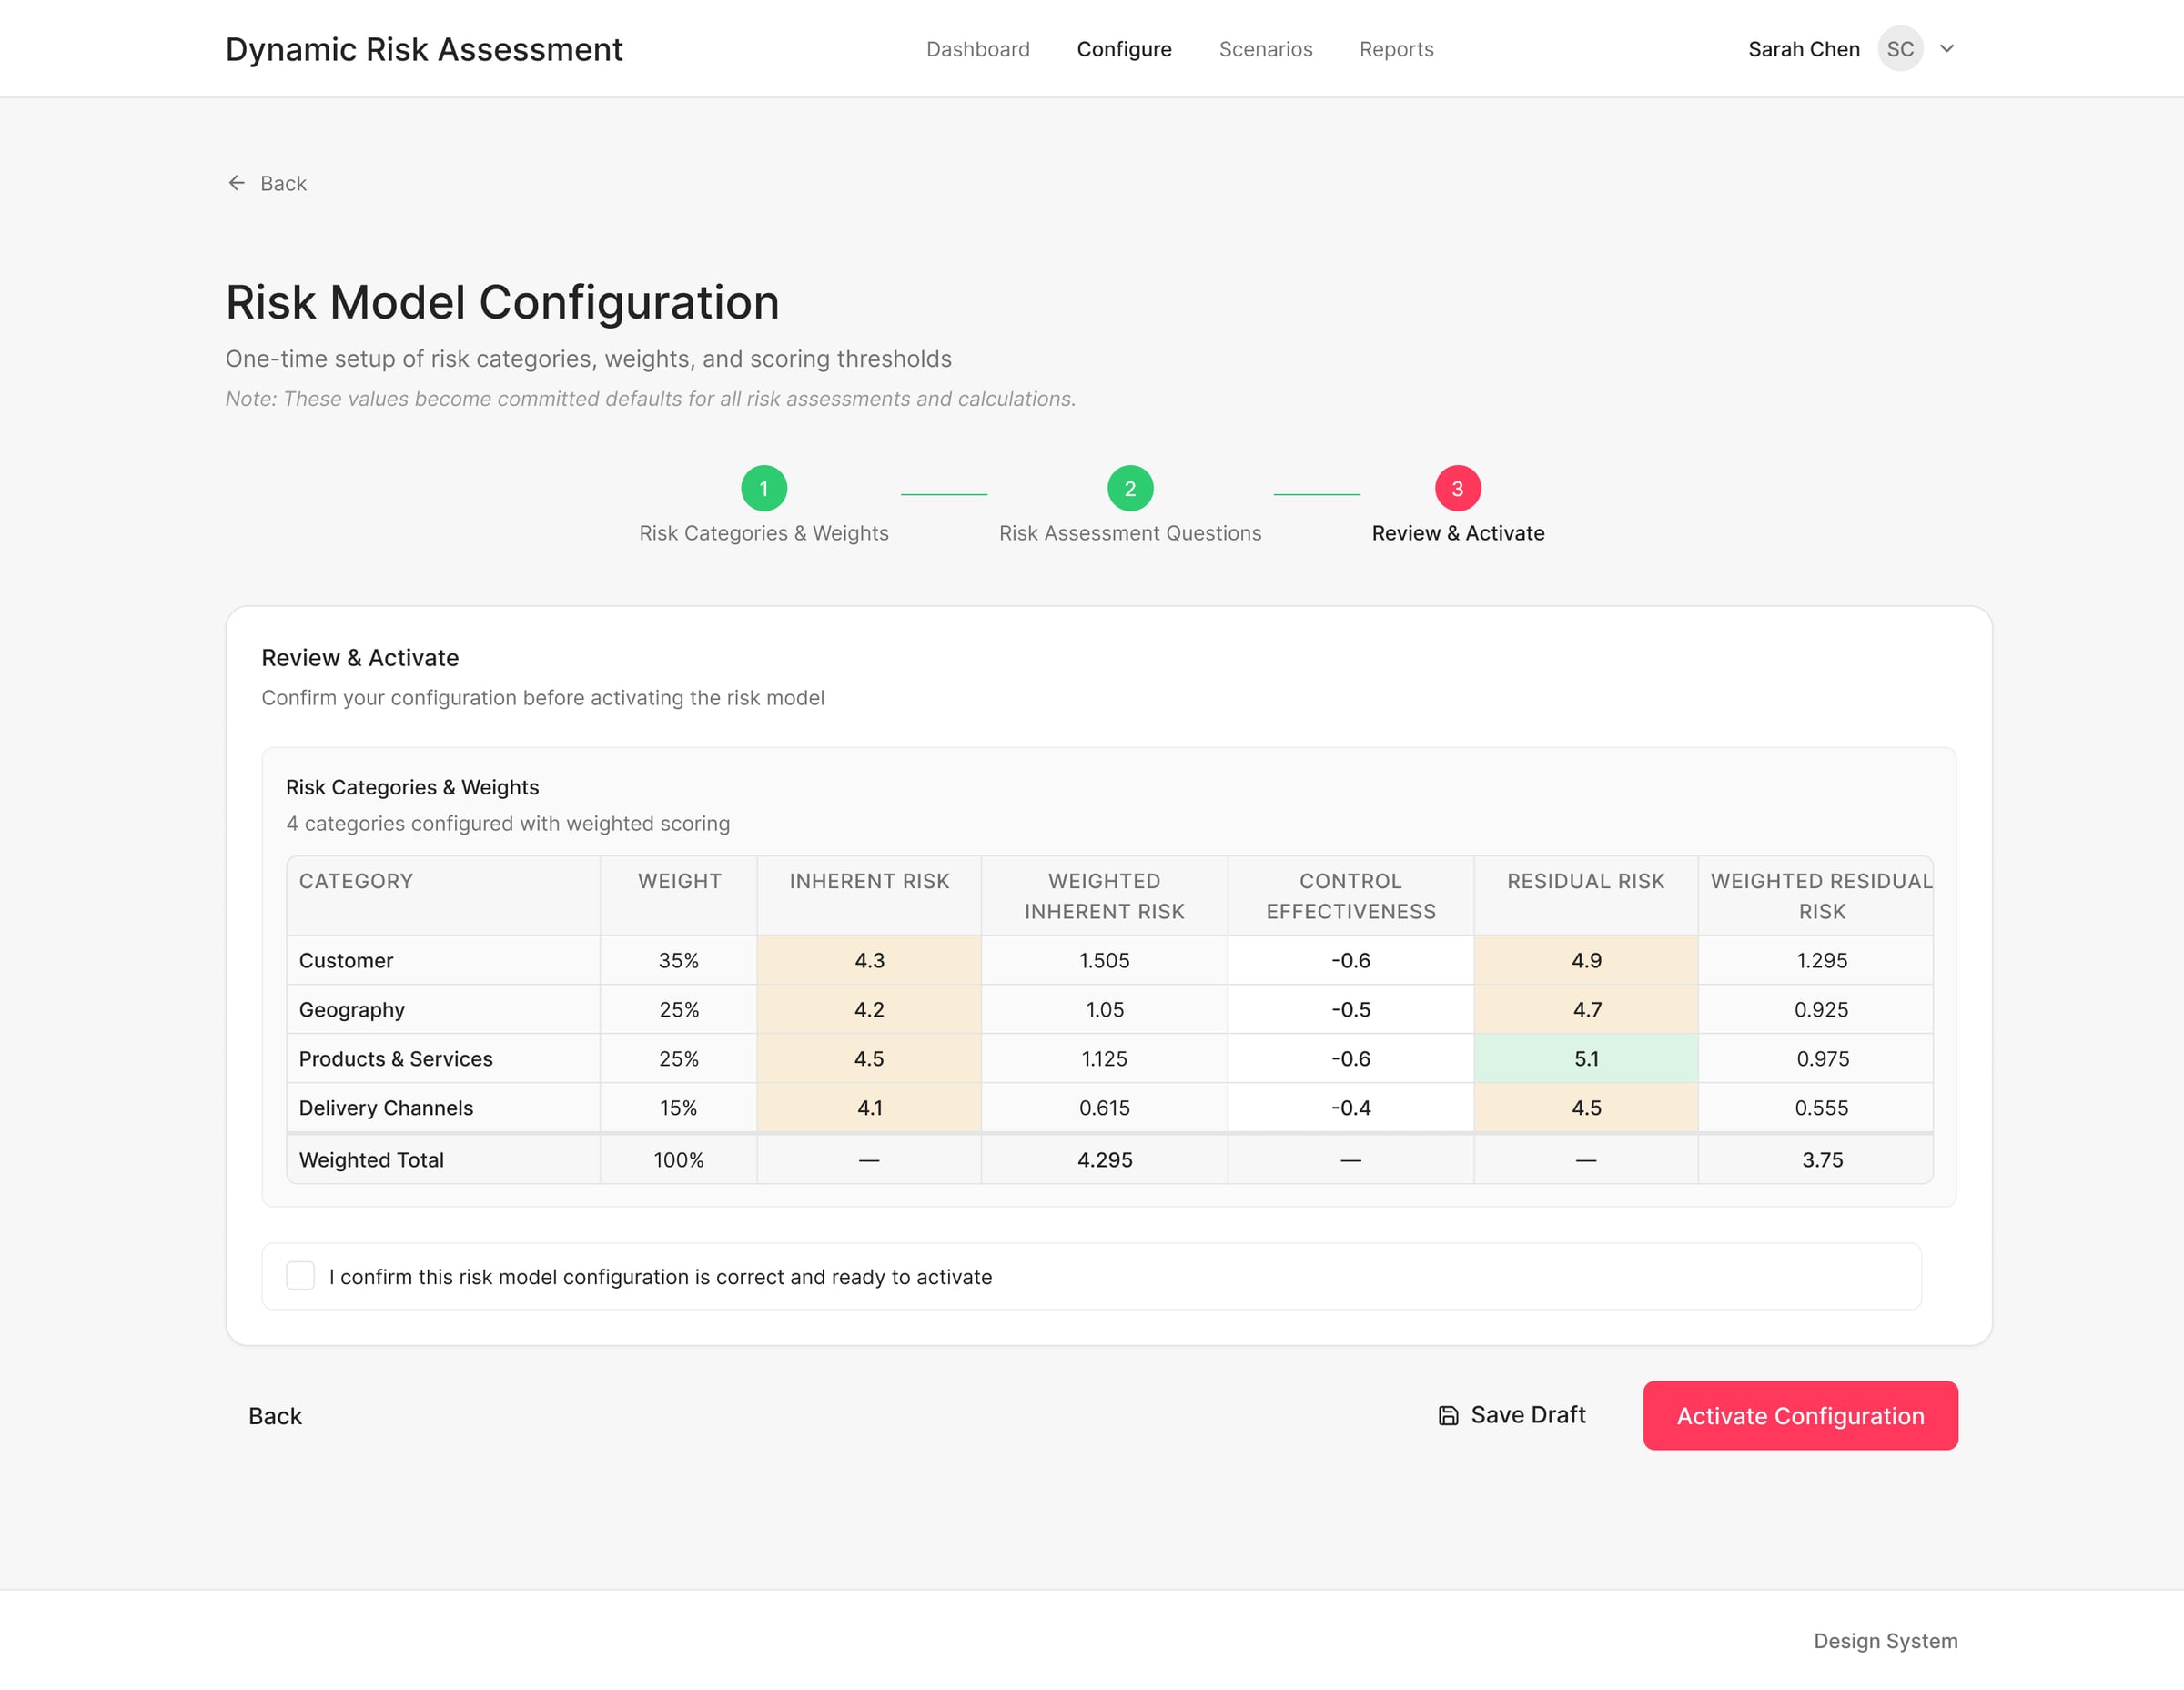Select the Configure nav item
The width and height of the screenshot is (2184, 1690).
(1124, 48)
